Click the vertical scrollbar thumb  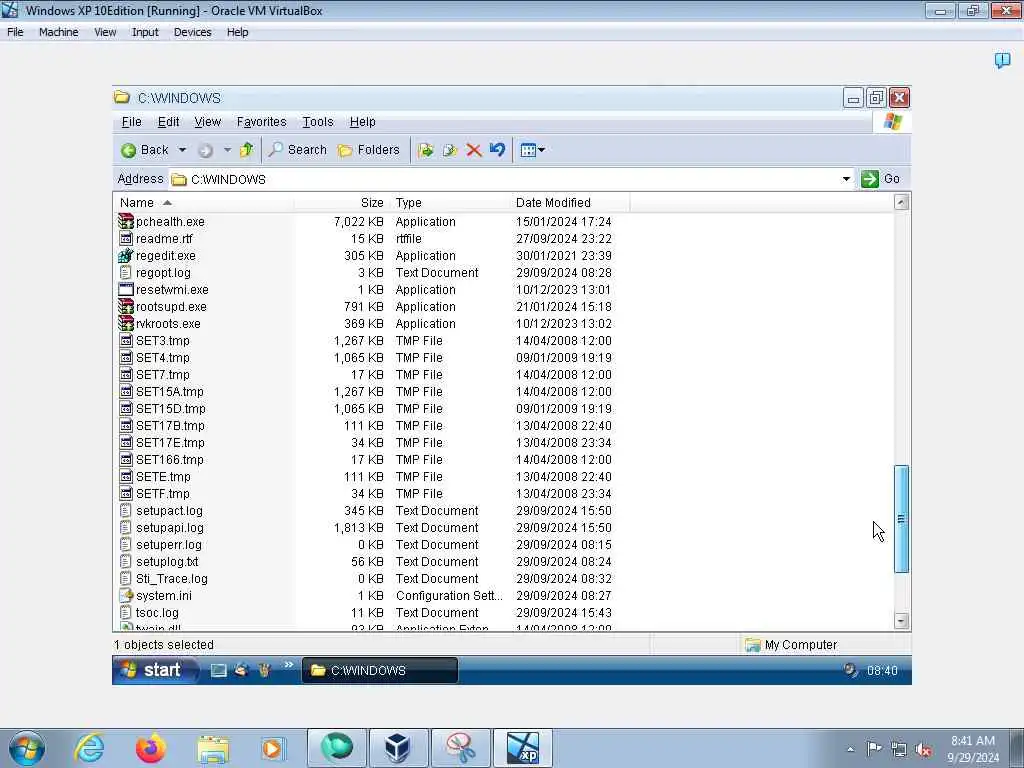(x=901, y=519)
